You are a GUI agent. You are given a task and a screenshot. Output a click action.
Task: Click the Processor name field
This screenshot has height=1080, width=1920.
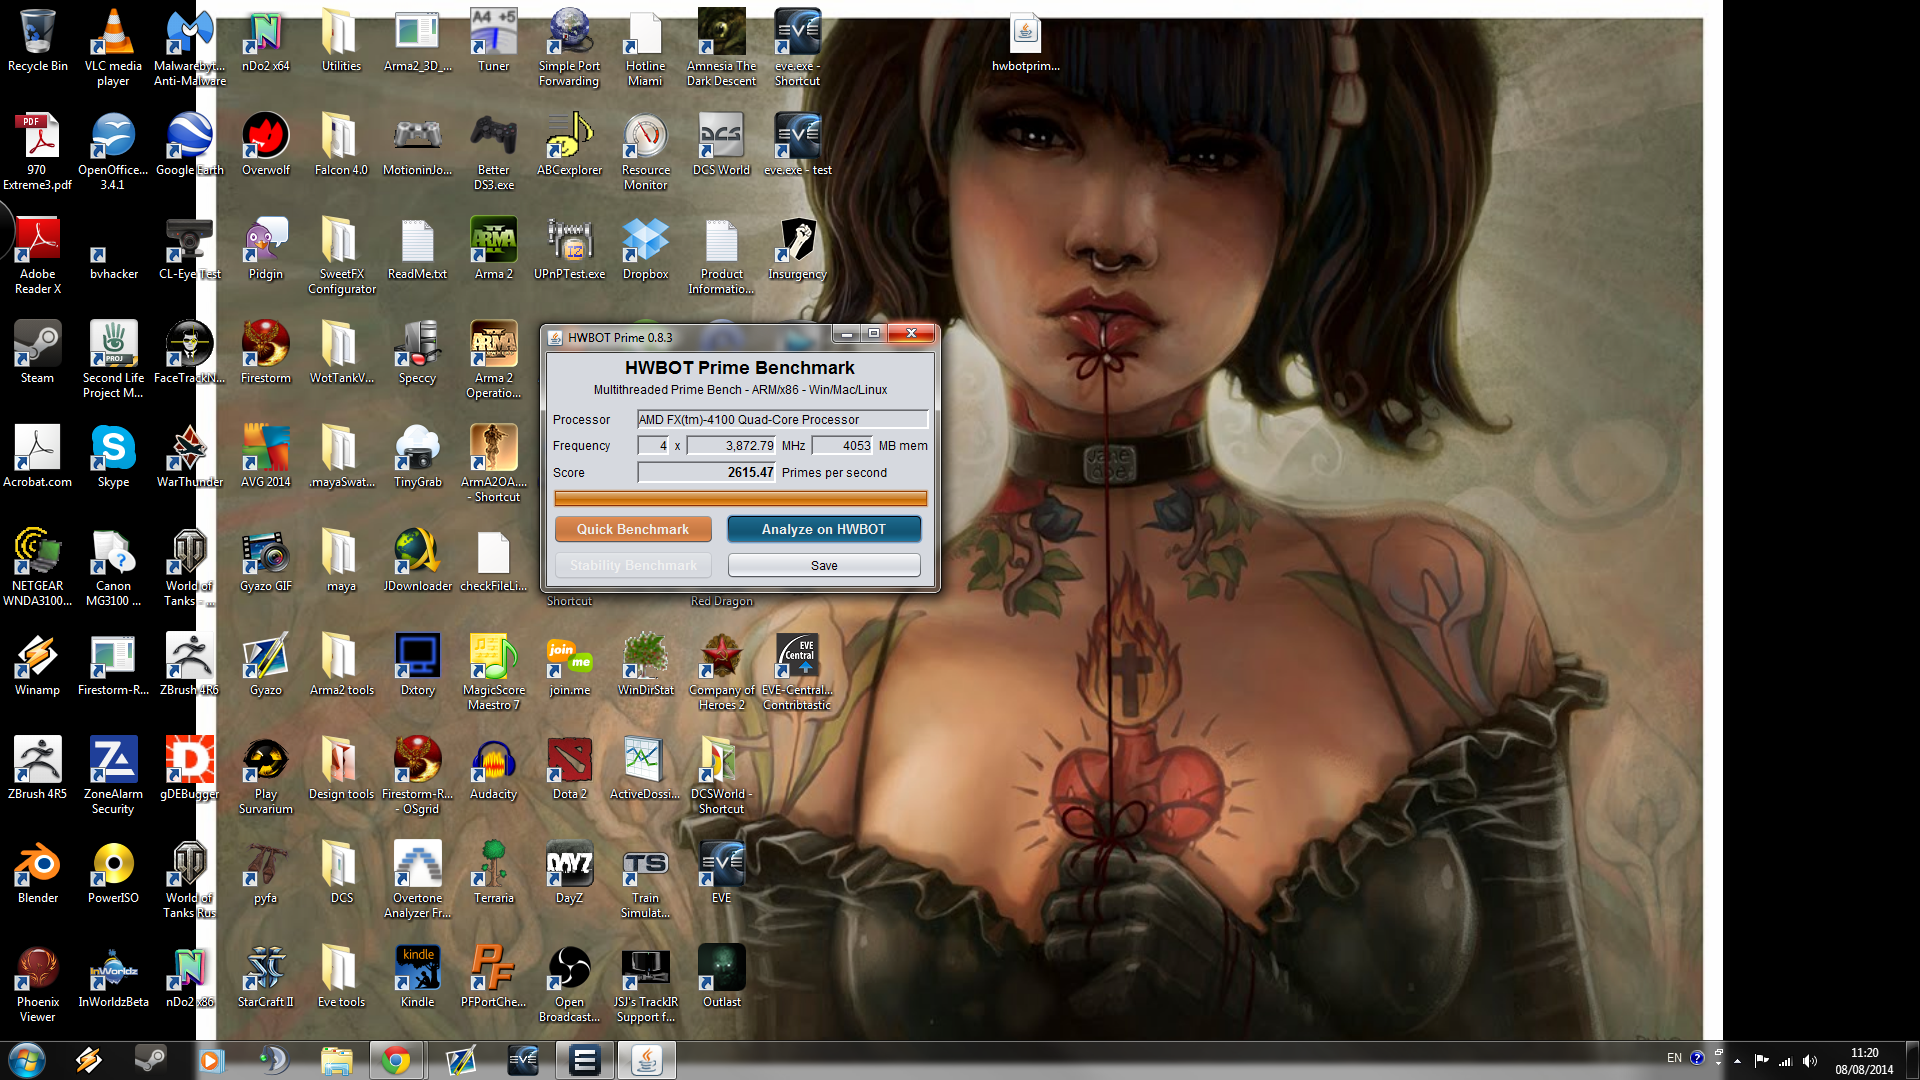782,419
